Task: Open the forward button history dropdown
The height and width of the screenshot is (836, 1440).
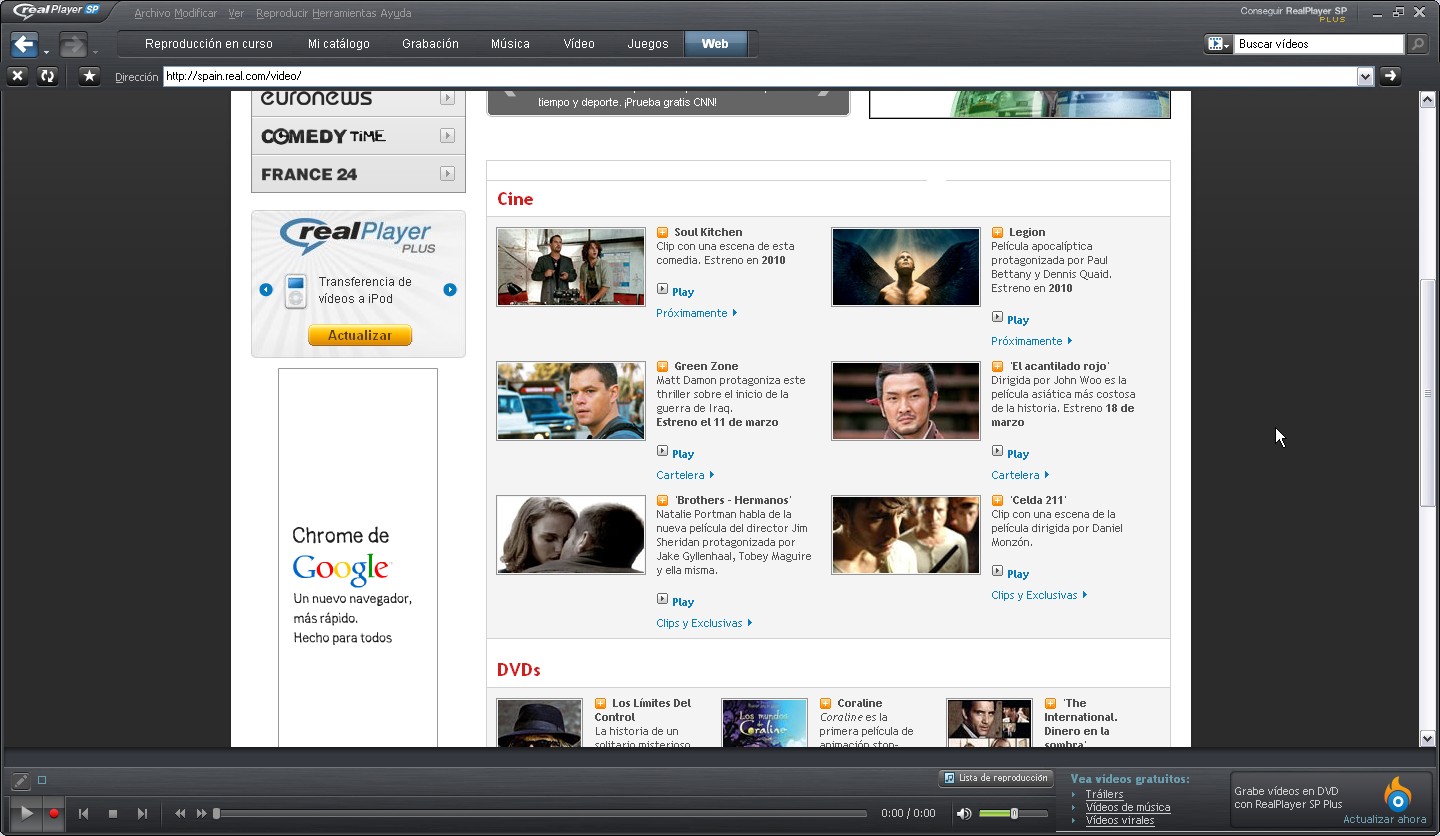Action: (95, 52)
